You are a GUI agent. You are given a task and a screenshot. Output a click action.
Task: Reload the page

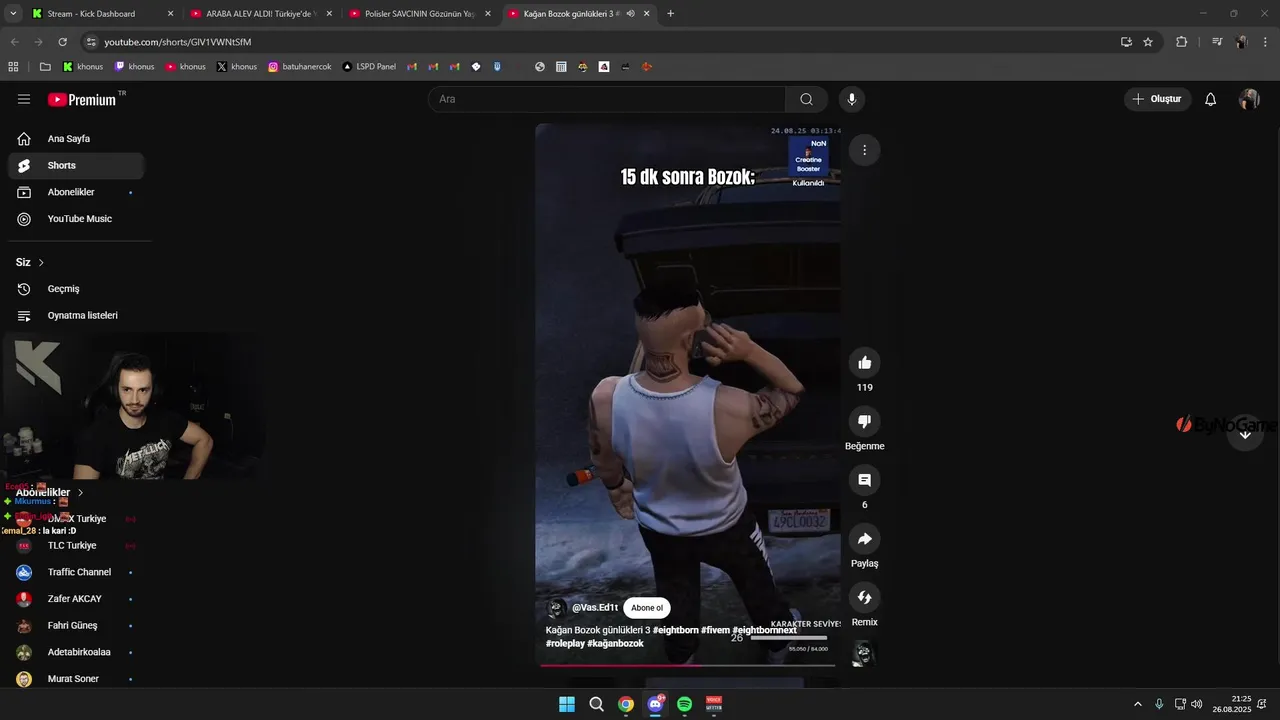point(62,42)
